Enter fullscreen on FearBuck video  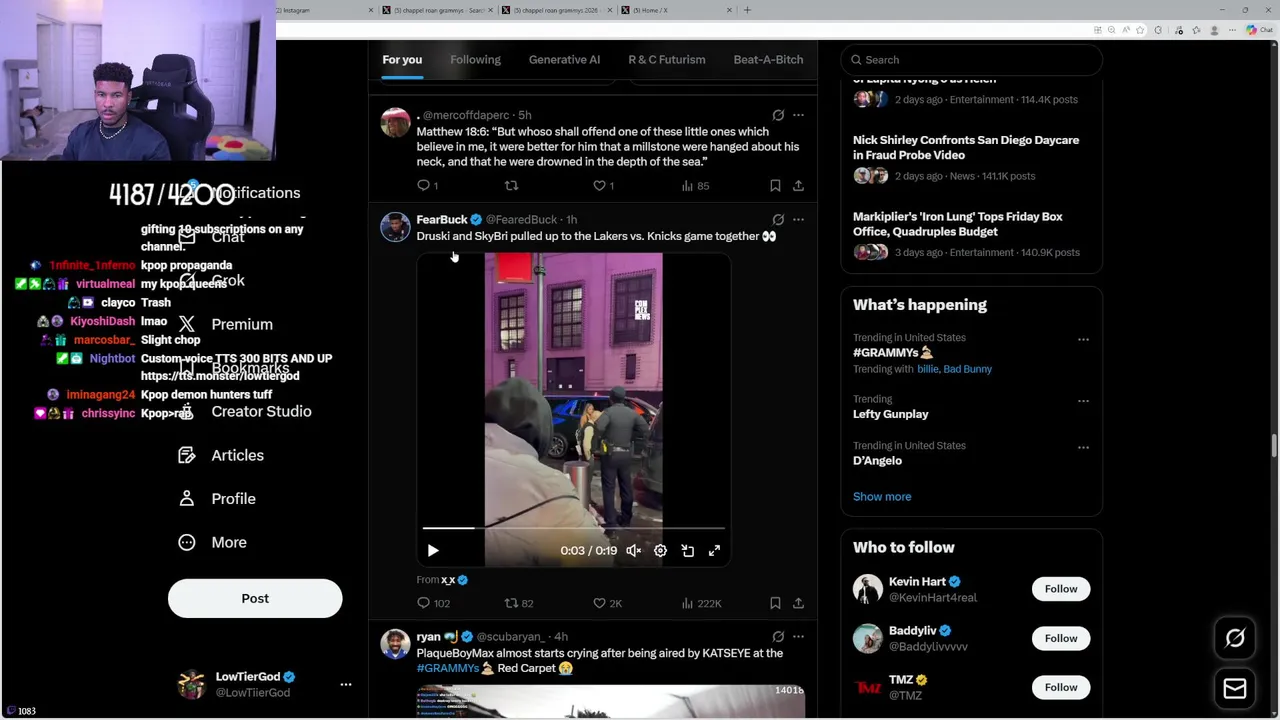[x=714, y=550]
